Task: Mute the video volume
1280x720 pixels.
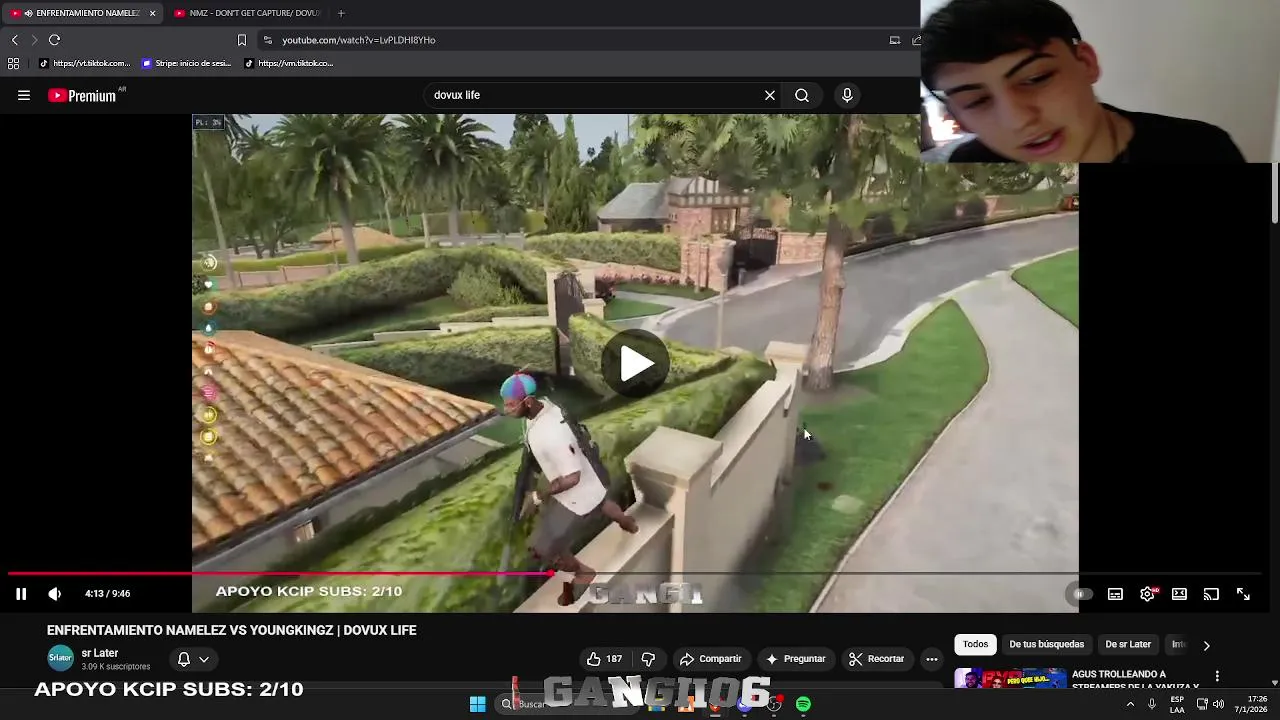Action: [55, 594]
